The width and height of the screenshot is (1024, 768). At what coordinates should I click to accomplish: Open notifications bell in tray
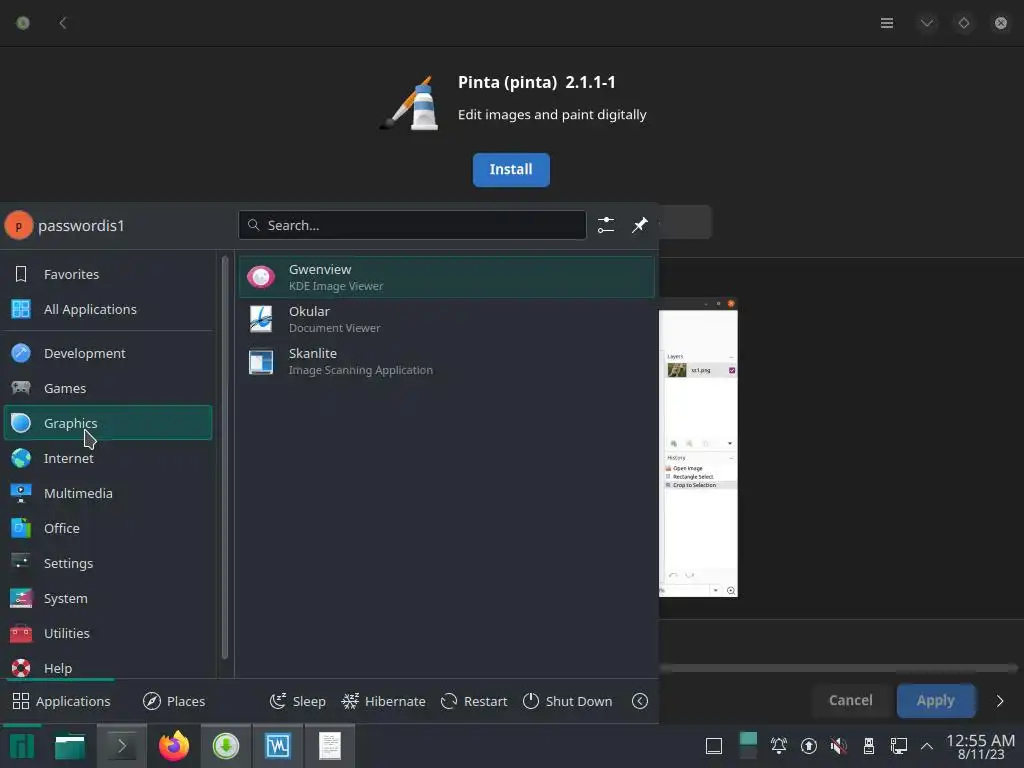click(778, 746)
